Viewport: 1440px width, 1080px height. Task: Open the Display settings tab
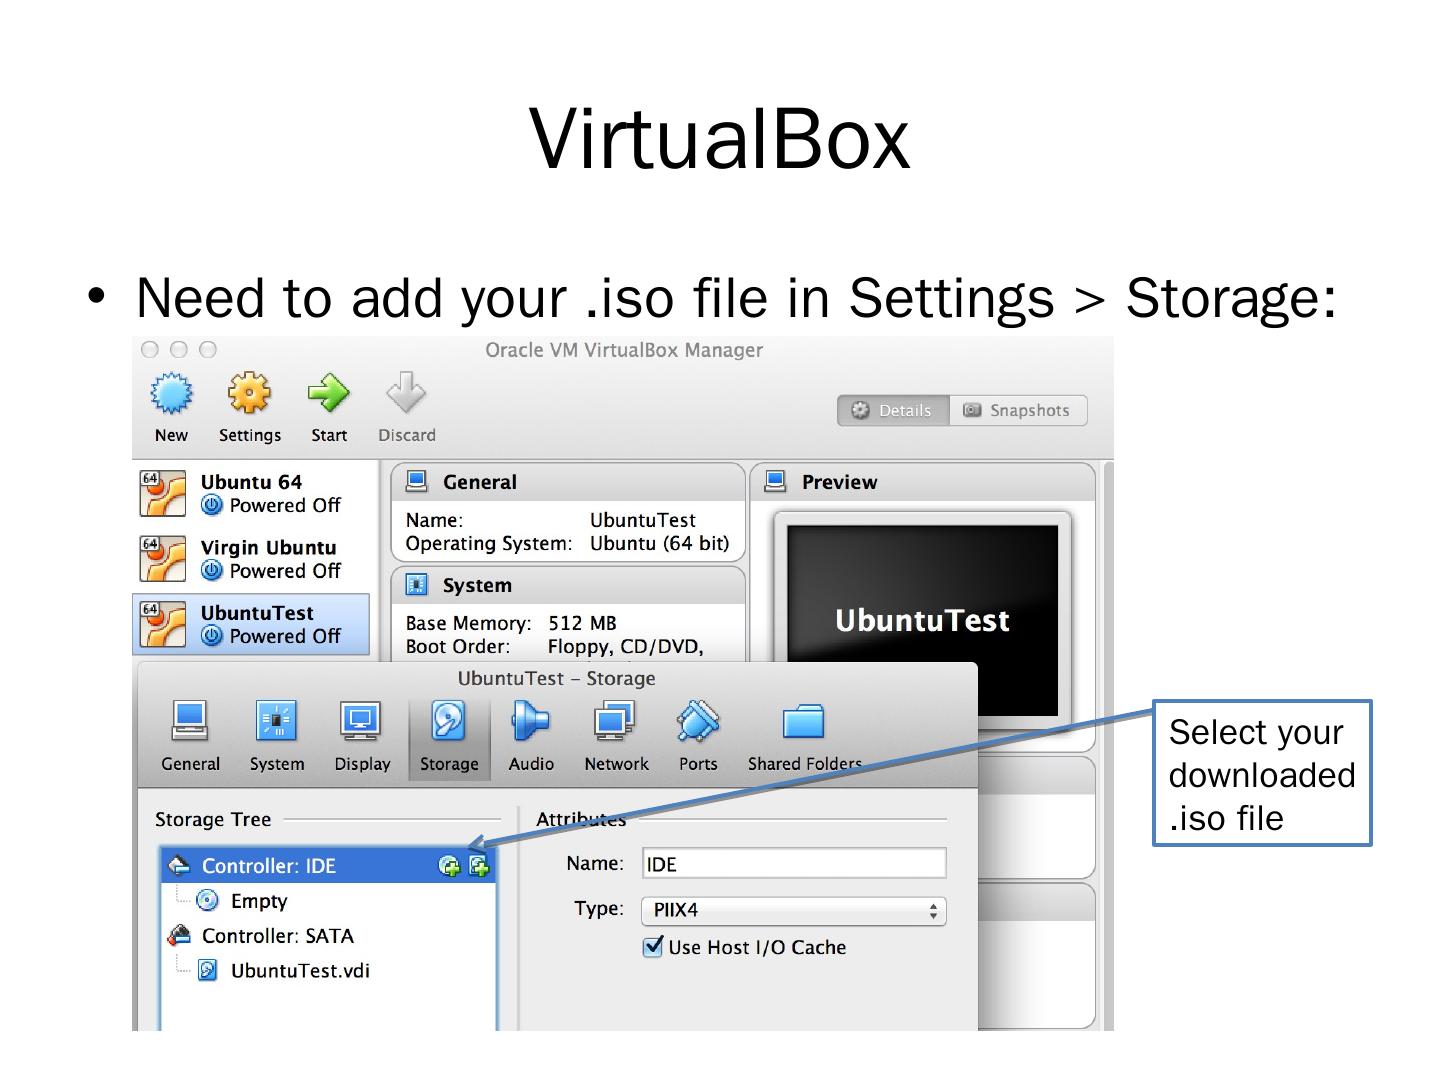click(362, 736)
